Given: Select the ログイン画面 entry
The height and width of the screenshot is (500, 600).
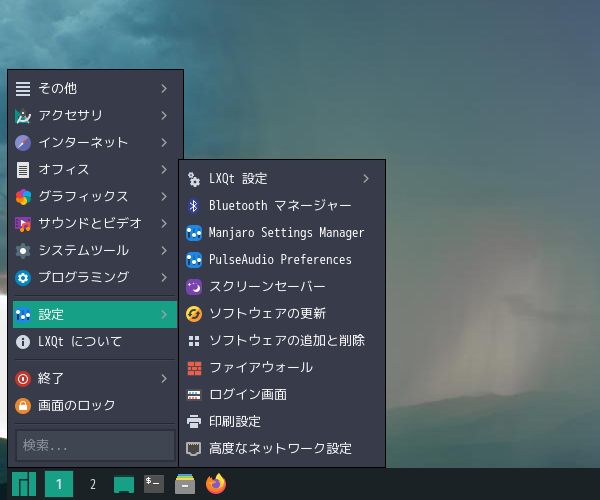Looking at the screenshot, I should (282, 395).
